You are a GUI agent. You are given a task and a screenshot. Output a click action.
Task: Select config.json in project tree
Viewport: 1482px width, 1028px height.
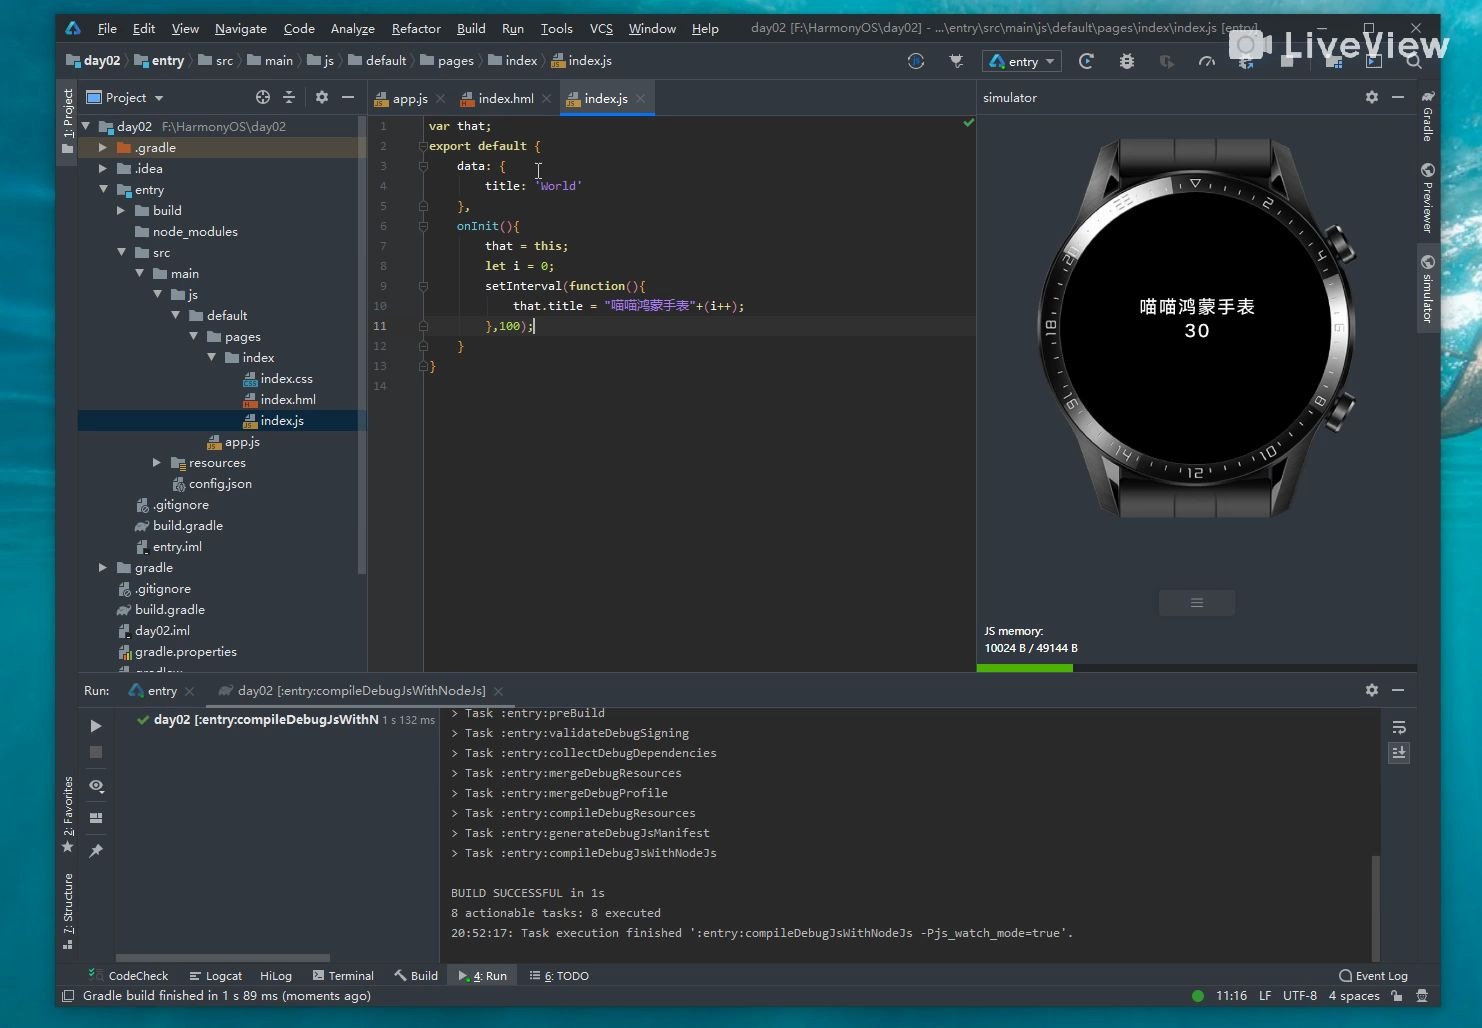[212, 483]
